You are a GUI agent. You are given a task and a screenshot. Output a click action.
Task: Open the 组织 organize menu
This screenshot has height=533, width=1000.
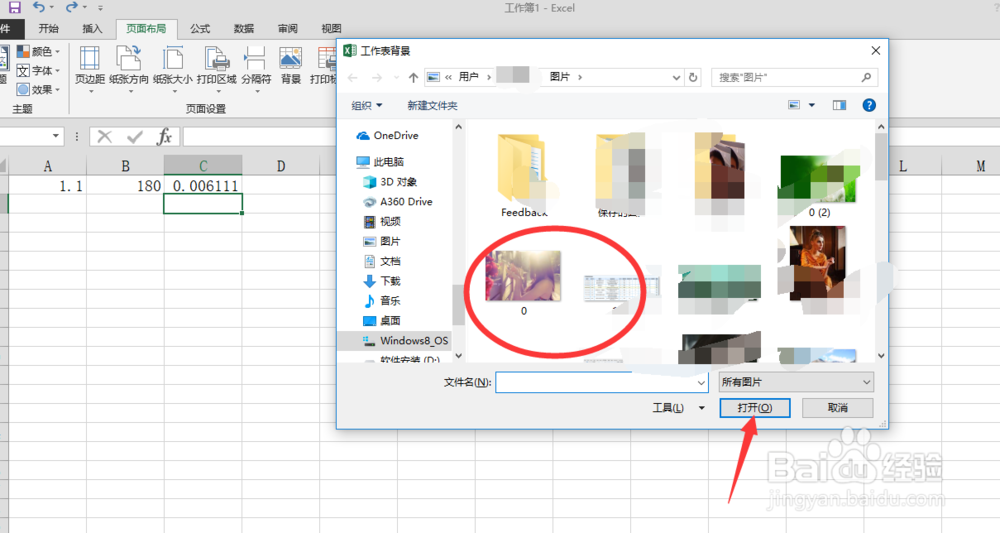coord(367,105)
